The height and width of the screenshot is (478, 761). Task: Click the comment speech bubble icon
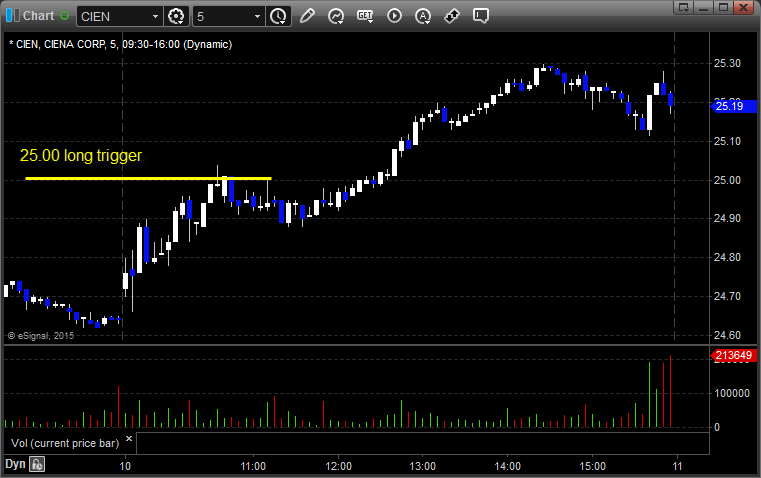480,16
